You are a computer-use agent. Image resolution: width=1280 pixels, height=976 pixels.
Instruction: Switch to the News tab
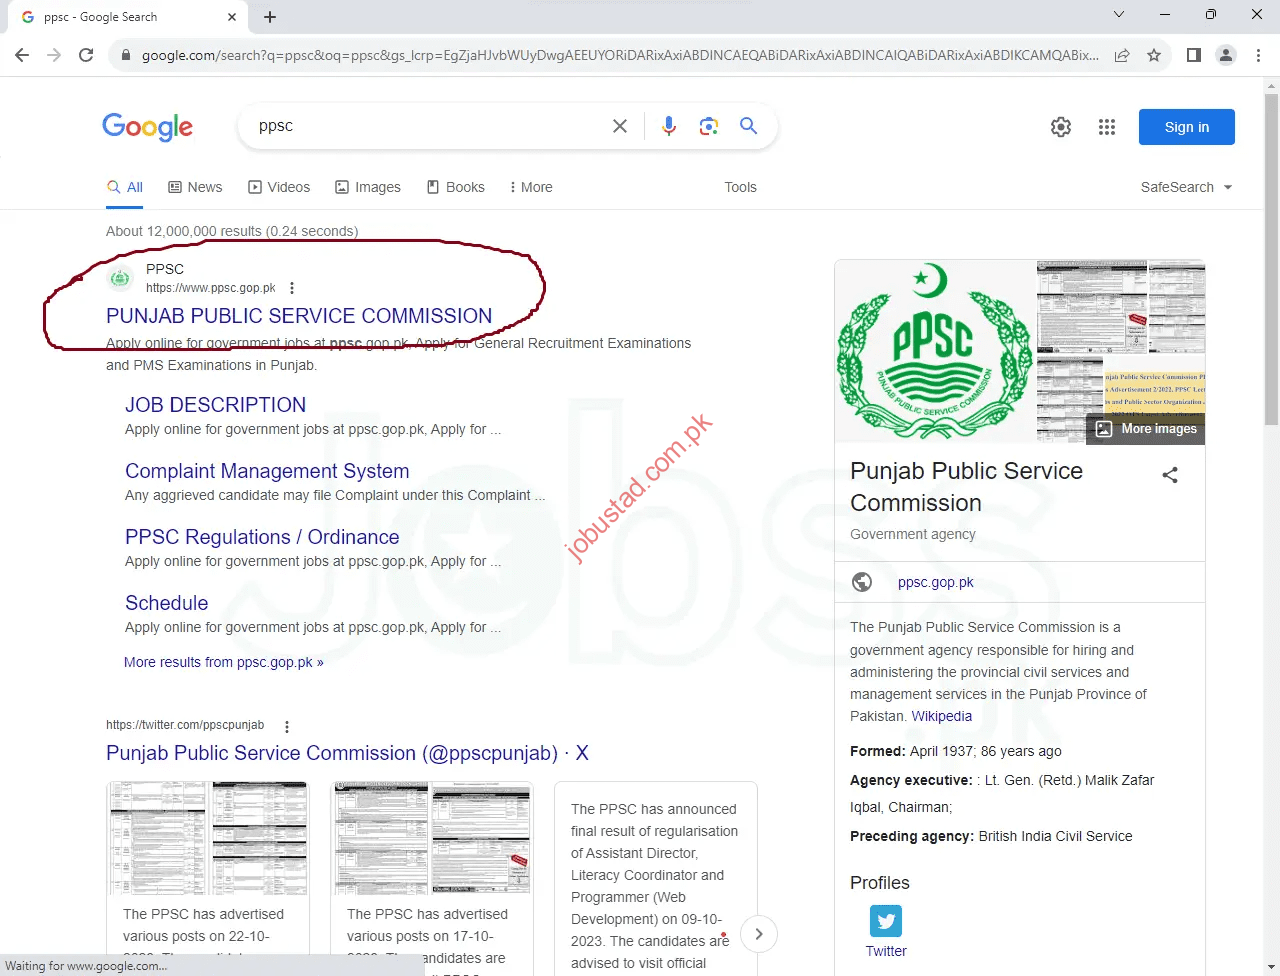tap(195, 187)
